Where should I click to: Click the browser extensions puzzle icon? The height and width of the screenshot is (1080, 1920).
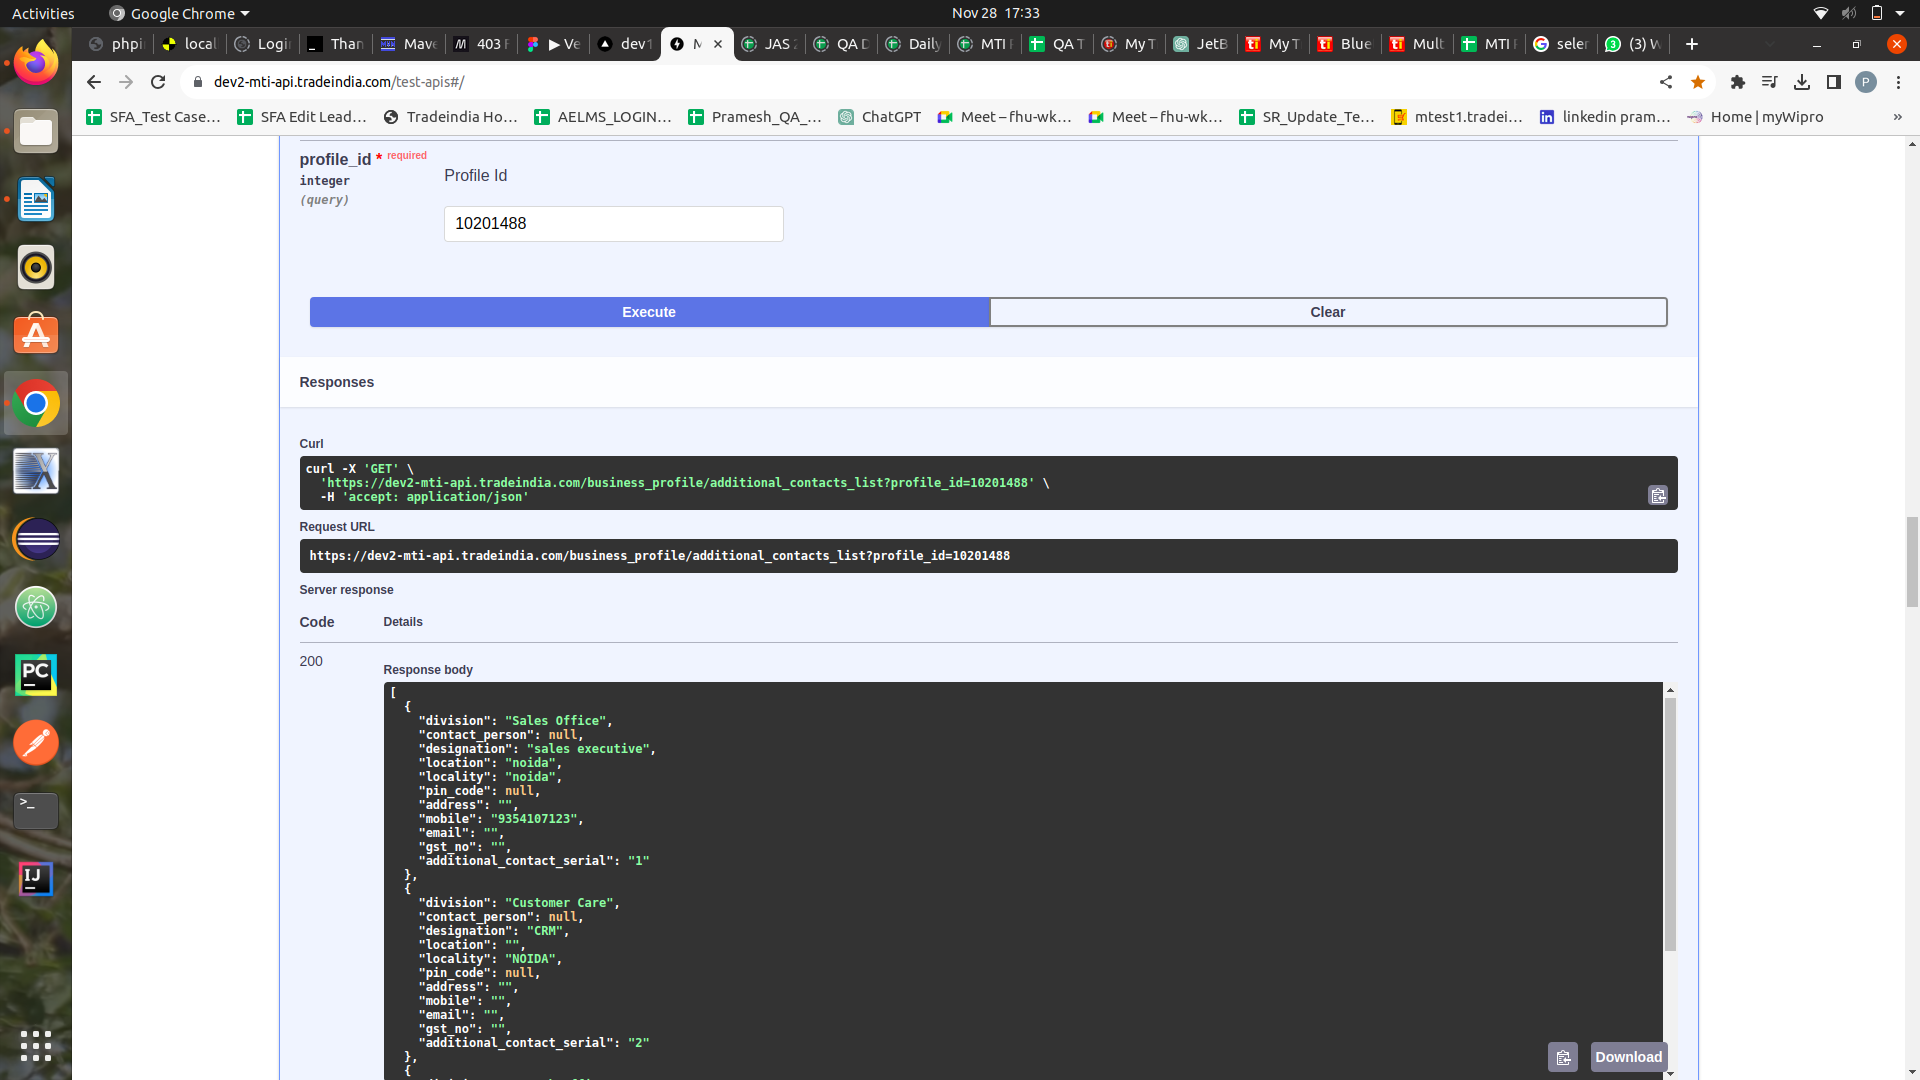coord(1737,82)
